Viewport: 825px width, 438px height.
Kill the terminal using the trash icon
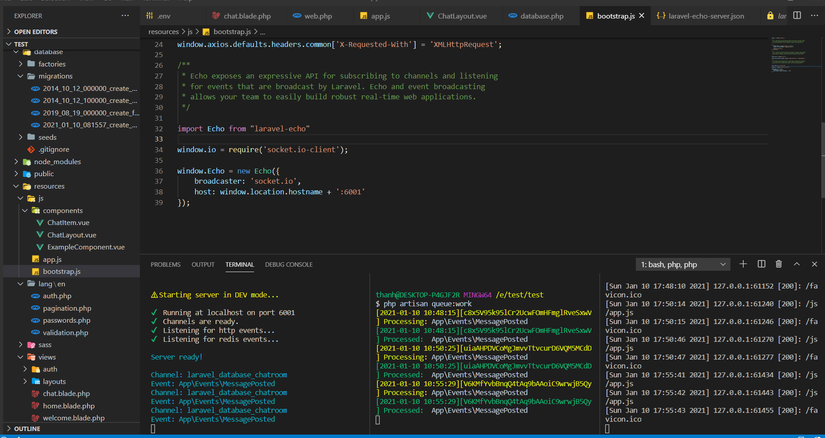[x=779, y=264]
